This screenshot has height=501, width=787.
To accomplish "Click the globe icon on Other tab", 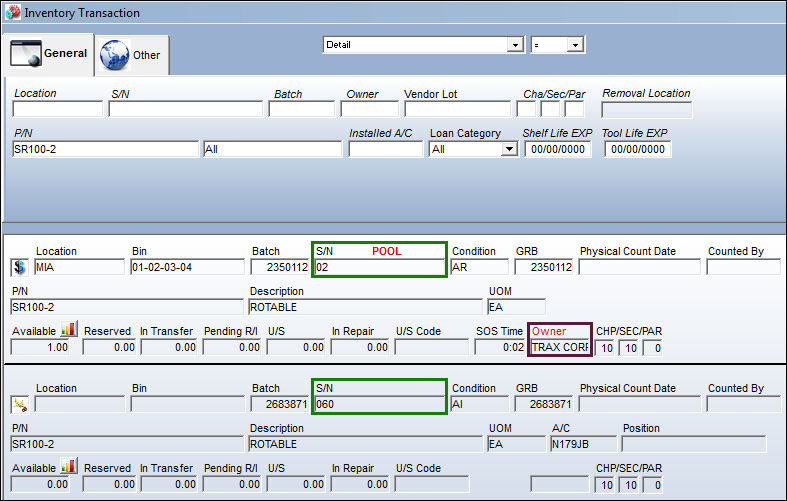I will (114, 55).
